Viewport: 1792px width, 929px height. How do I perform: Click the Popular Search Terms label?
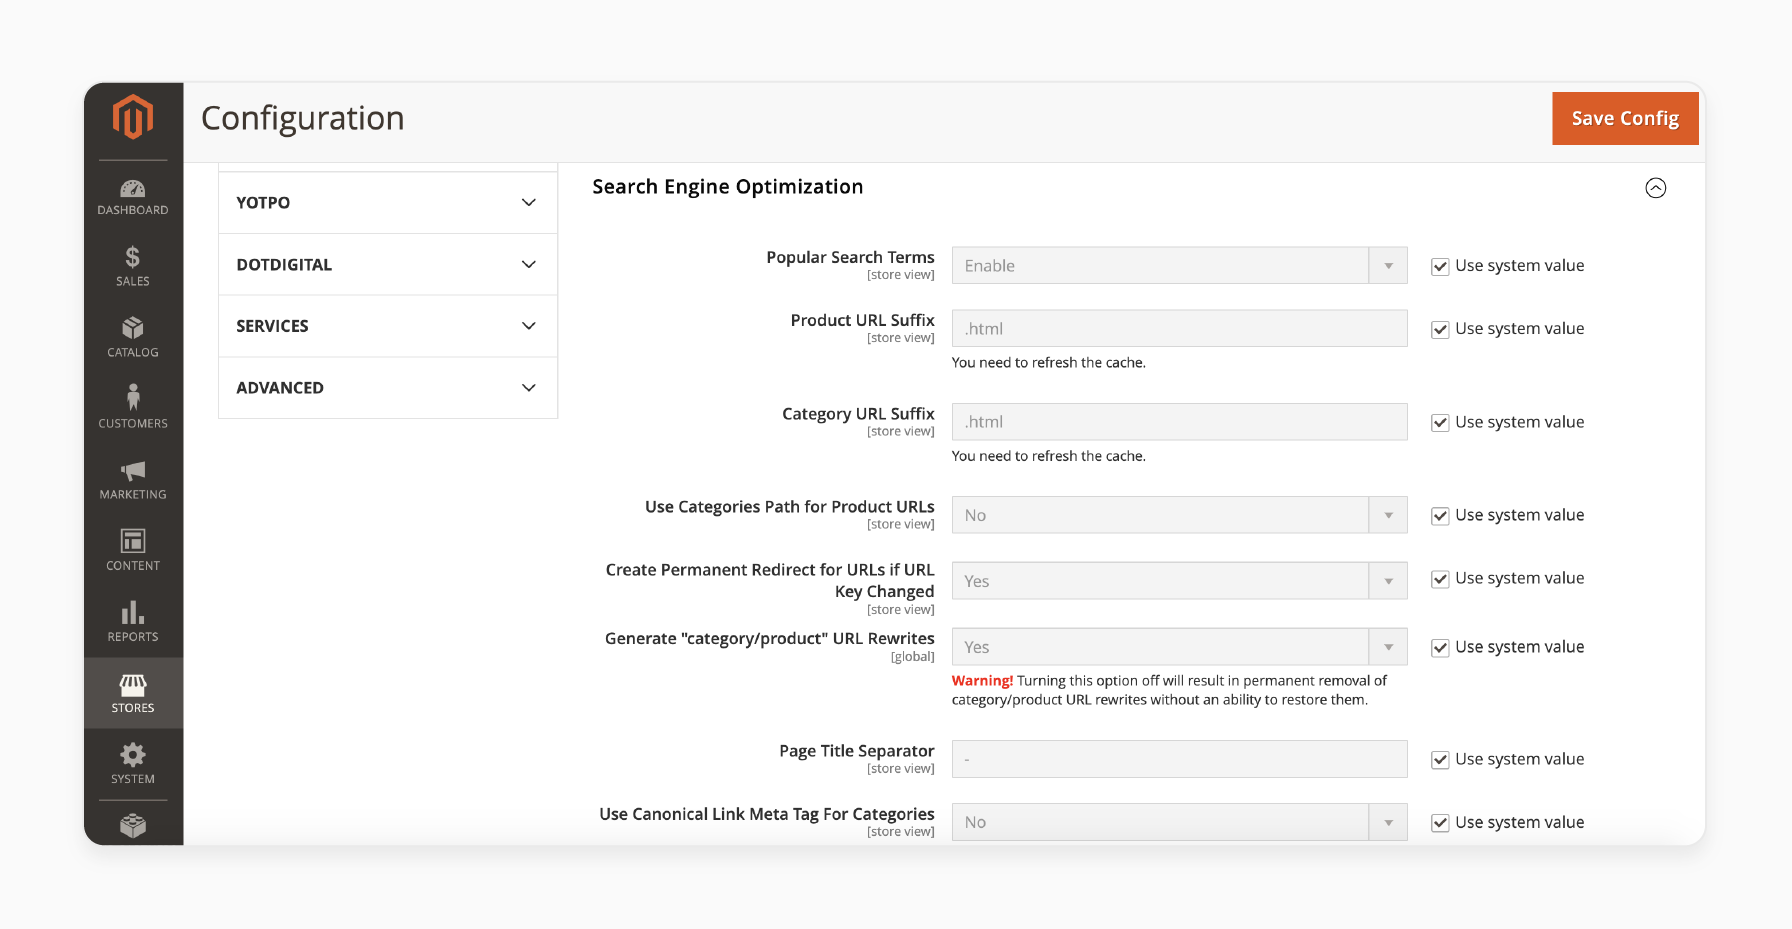pos(850,258)
